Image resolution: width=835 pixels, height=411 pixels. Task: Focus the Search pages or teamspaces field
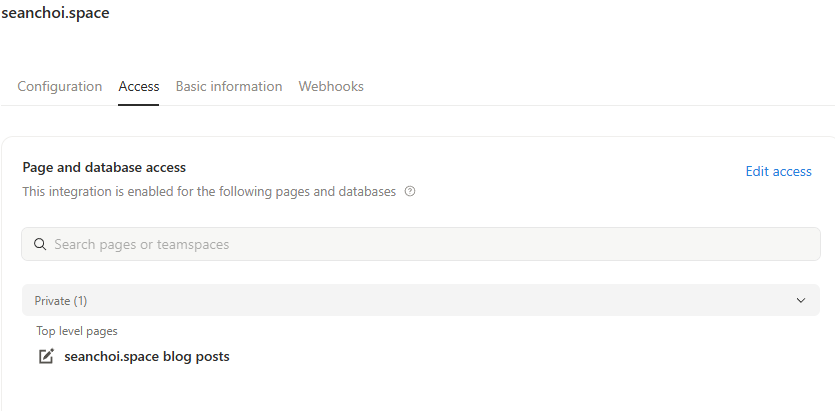point(420,244)
